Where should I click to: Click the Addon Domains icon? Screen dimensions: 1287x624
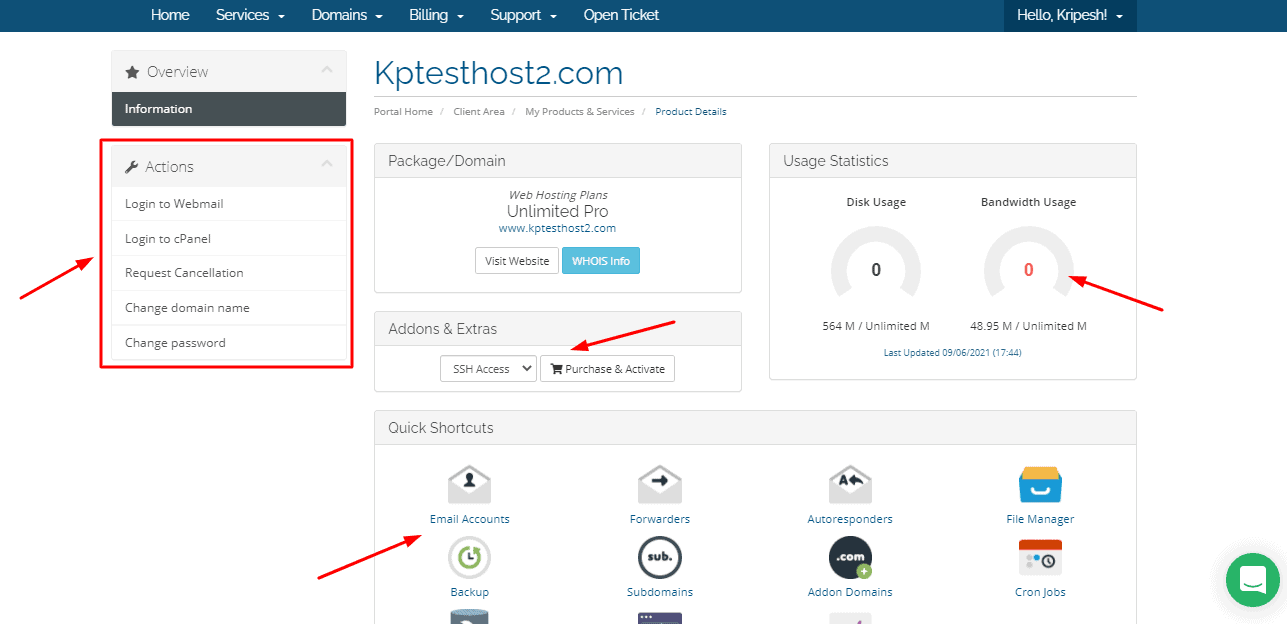point(850,558)
